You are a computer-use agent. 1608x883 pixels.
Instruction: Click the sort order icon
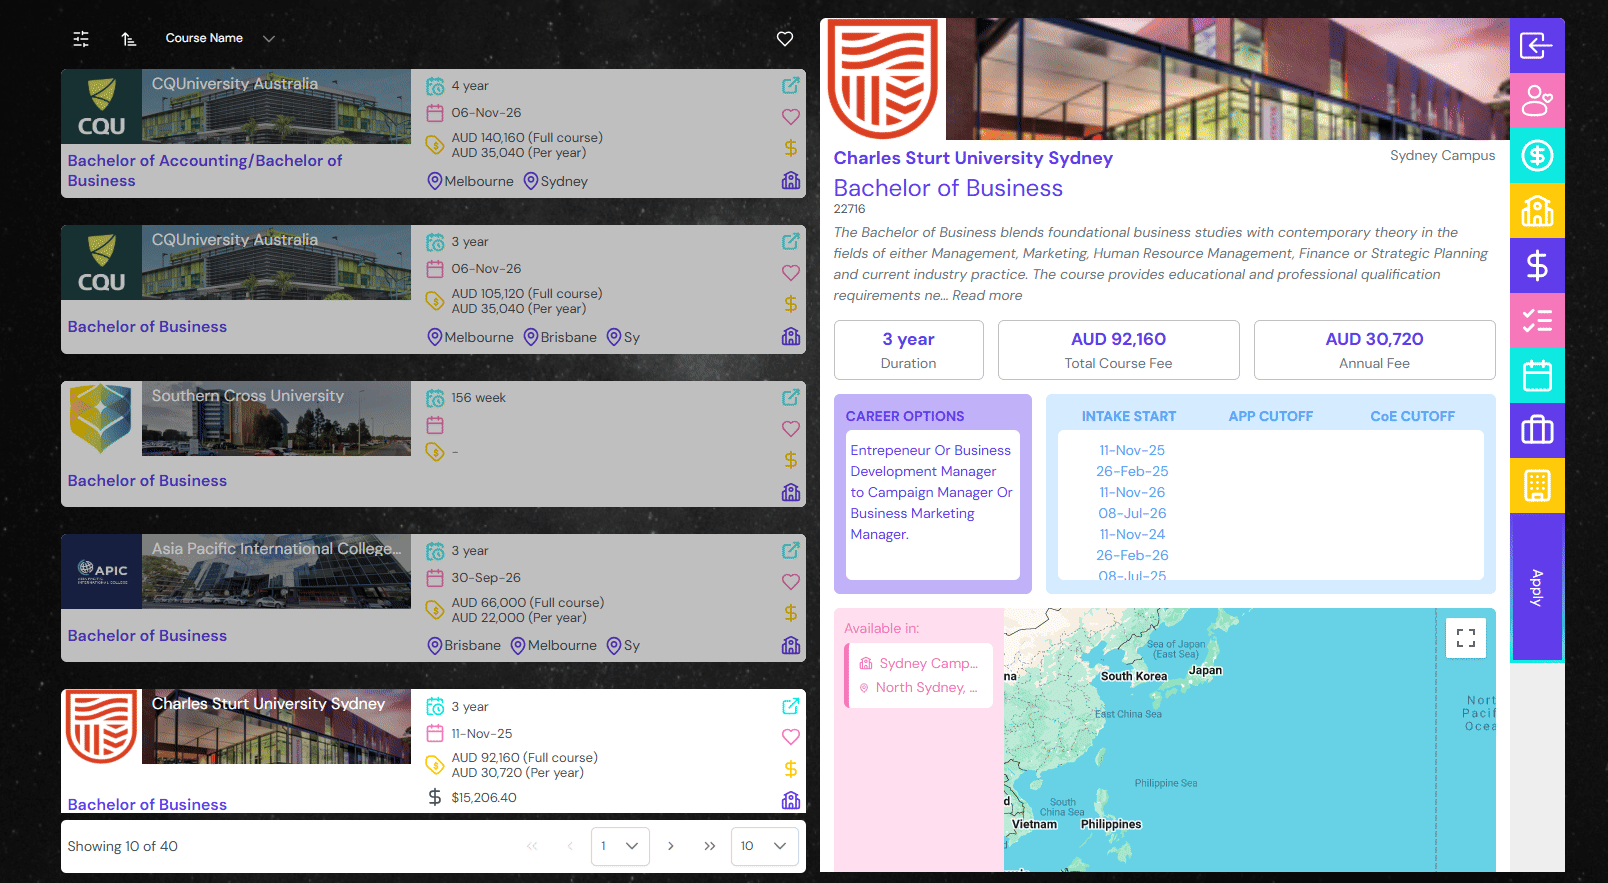[128, 39]
